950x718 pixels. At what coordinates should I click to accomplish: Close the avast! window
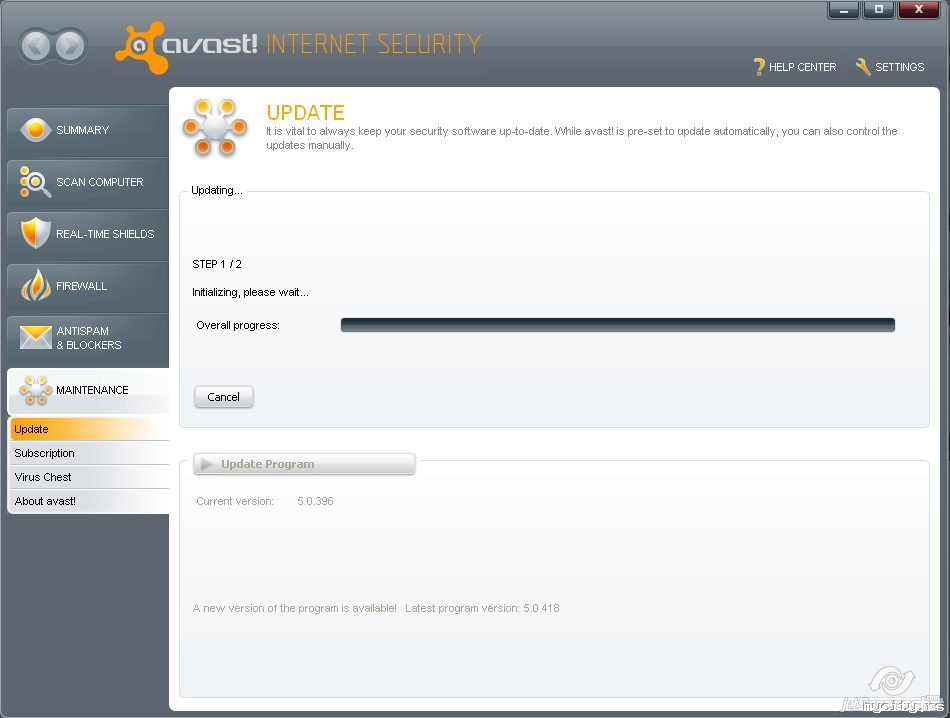coord(919,10)
